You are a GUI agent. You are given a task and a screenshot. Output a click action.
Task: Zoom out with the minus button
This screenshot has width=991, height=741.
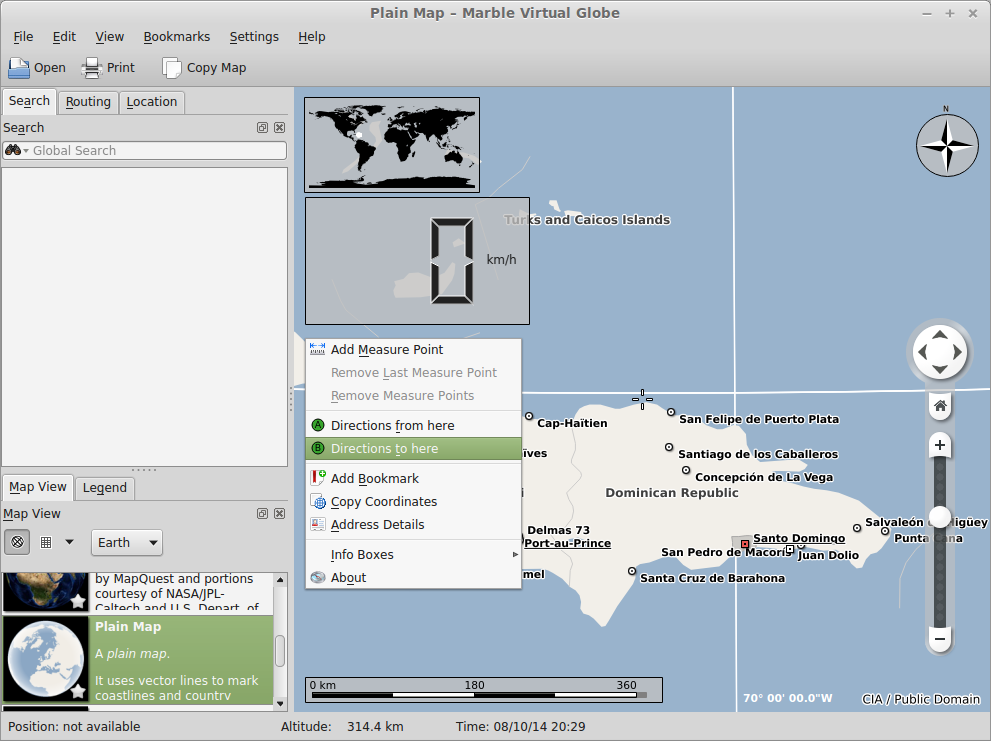(940, 639)
